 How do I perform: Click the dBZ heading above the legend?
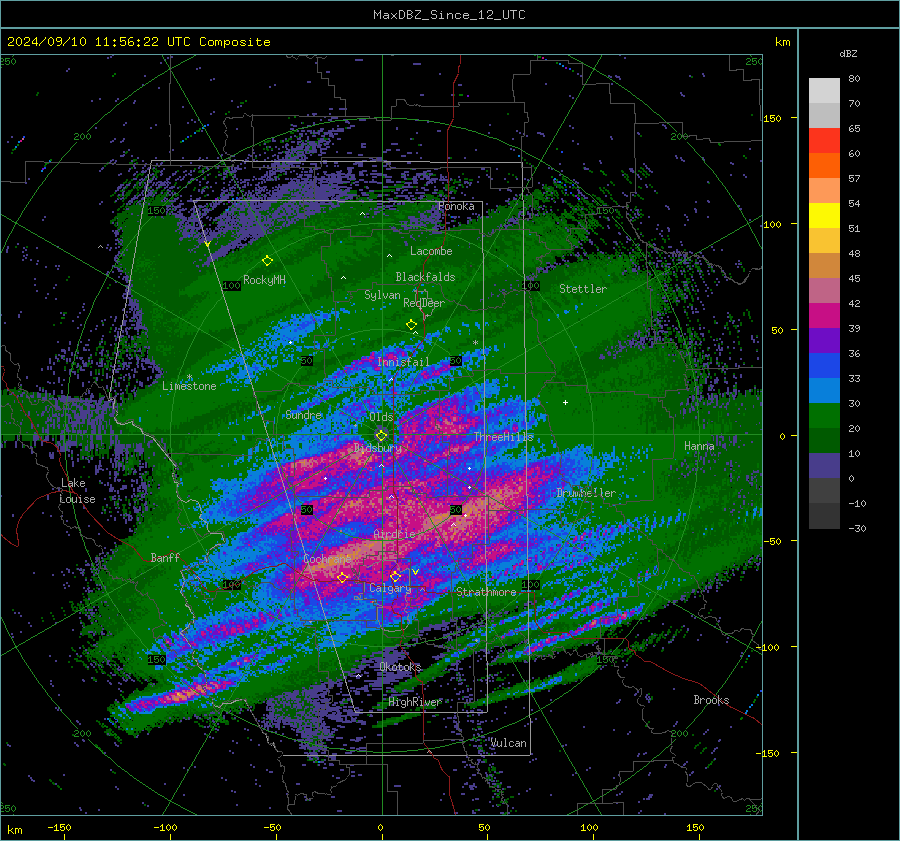click(x=848, y=54)
